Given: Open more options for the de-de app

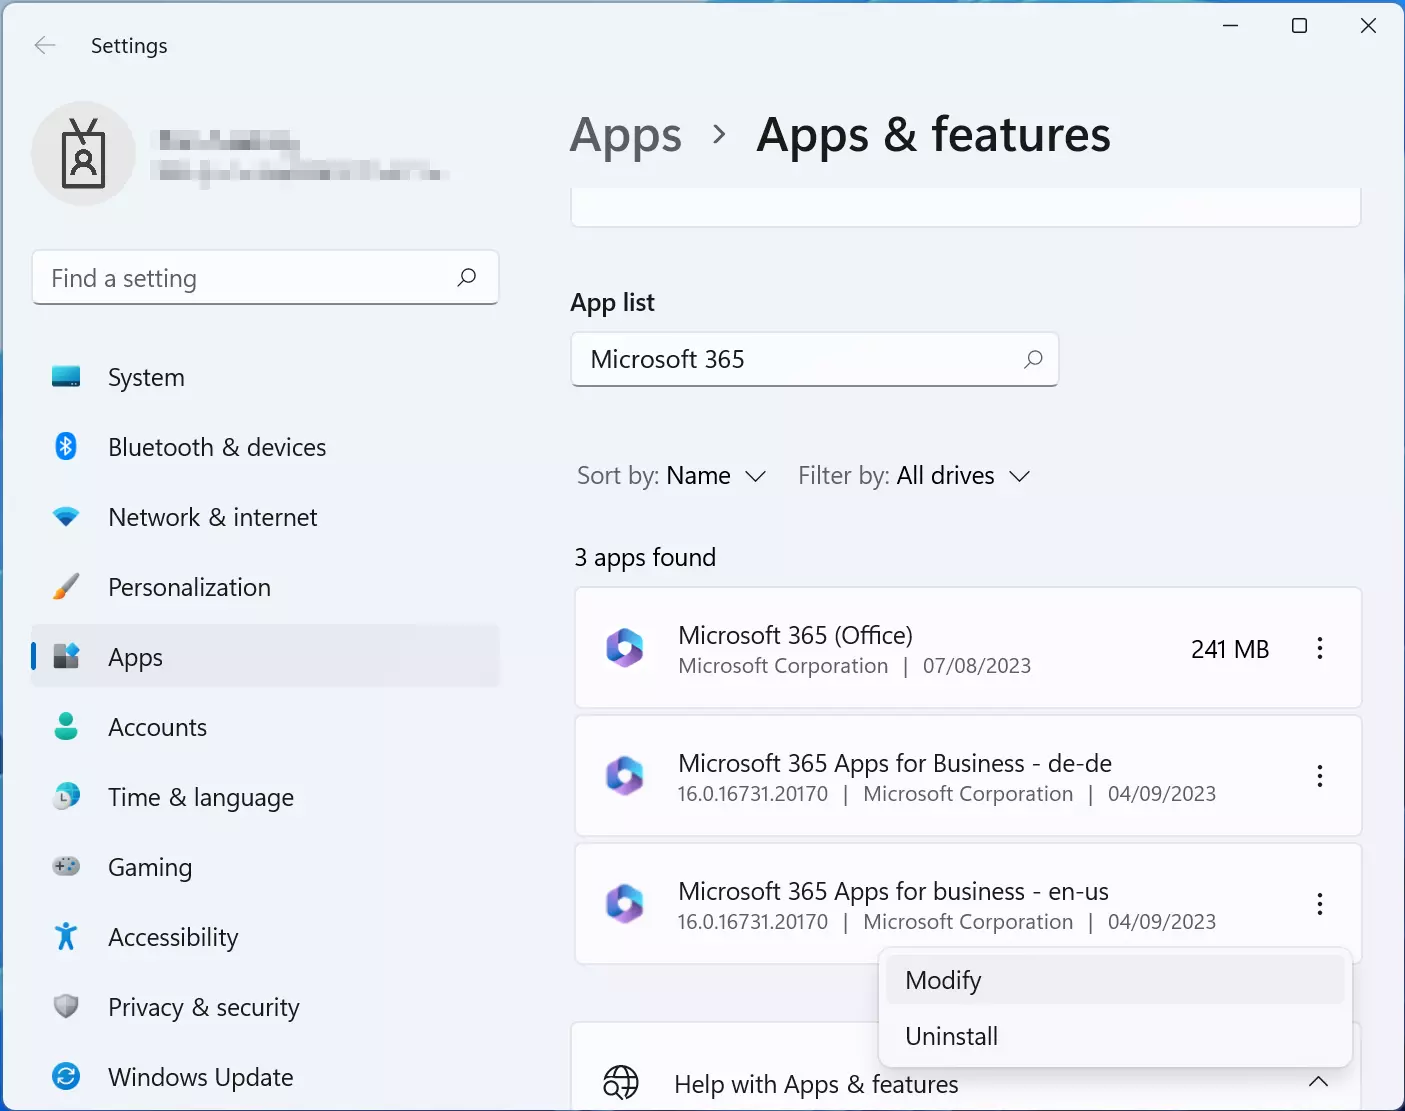Looking at the screenshot, I should pos(1320,776).
